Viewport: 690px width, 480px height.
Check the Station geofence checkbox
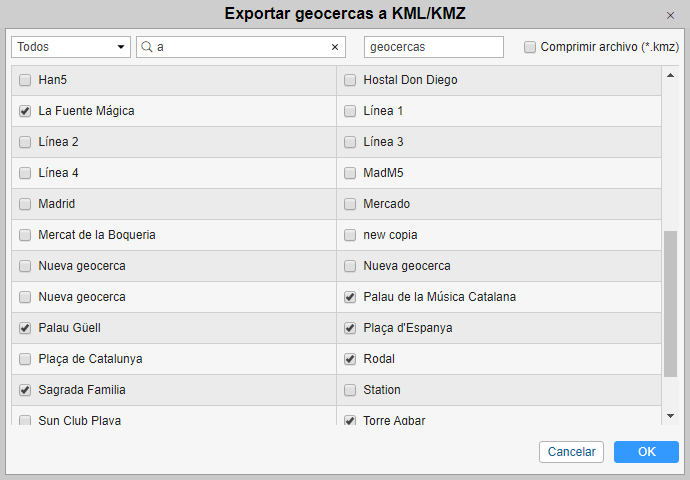(x=350, y=390)
